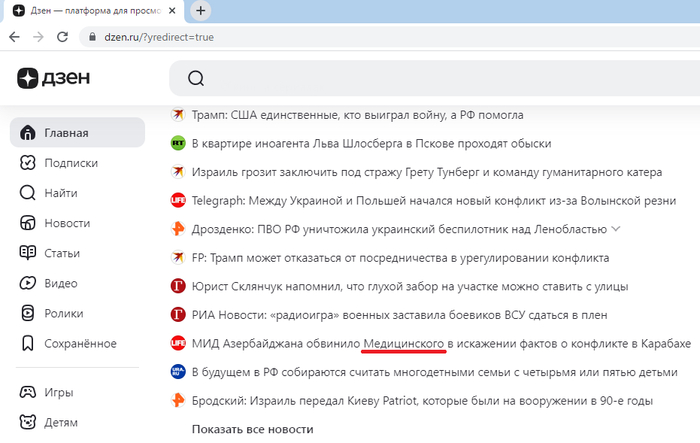Close the Дзен browser tab
This screenshot has height=443, width=700.
pos(172,11)
